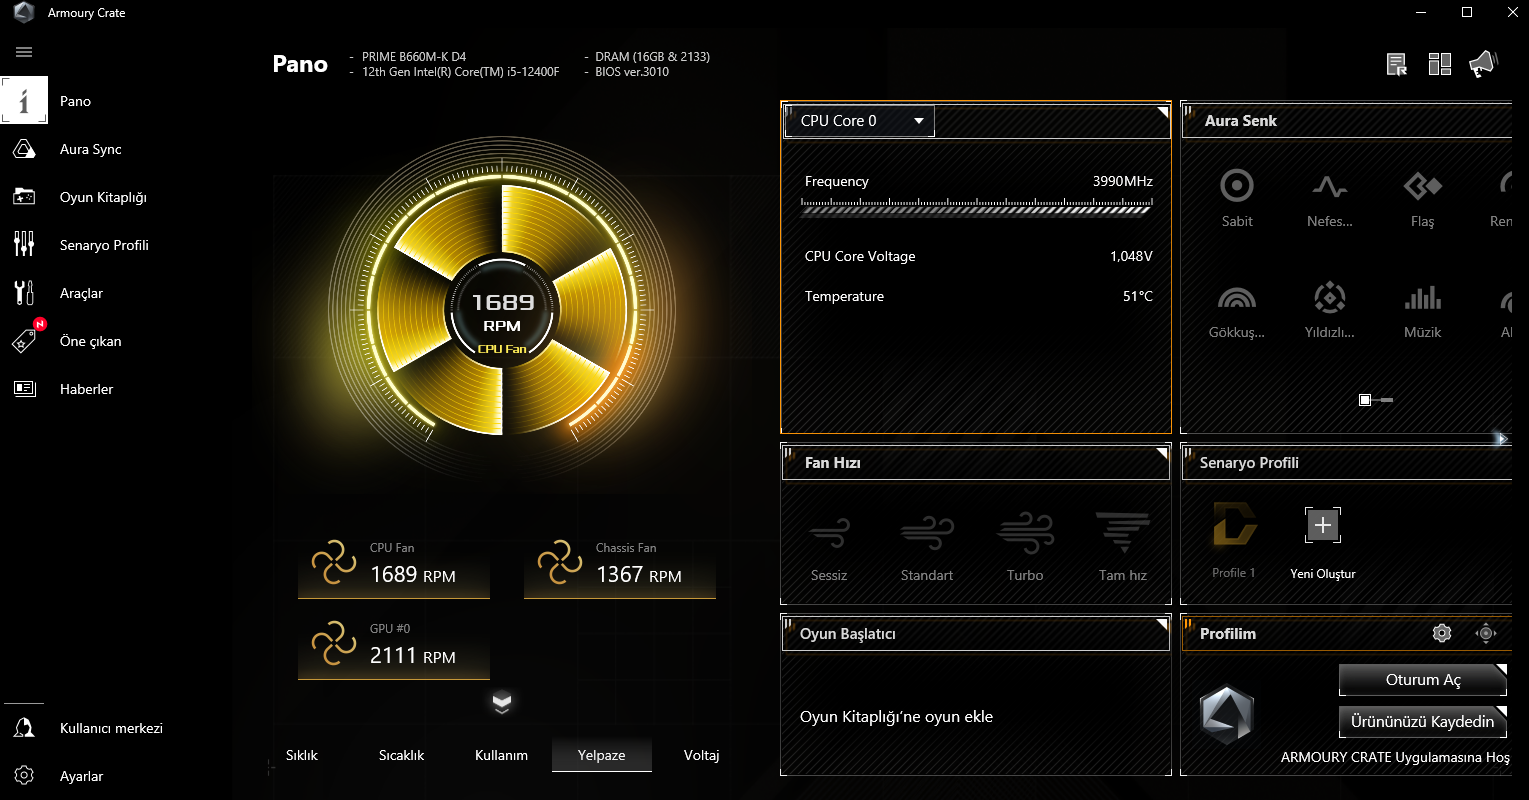Select the GPU #0 2111 RPM card
The height and width of the screenshot is (800, 1529).
(394, 648)
